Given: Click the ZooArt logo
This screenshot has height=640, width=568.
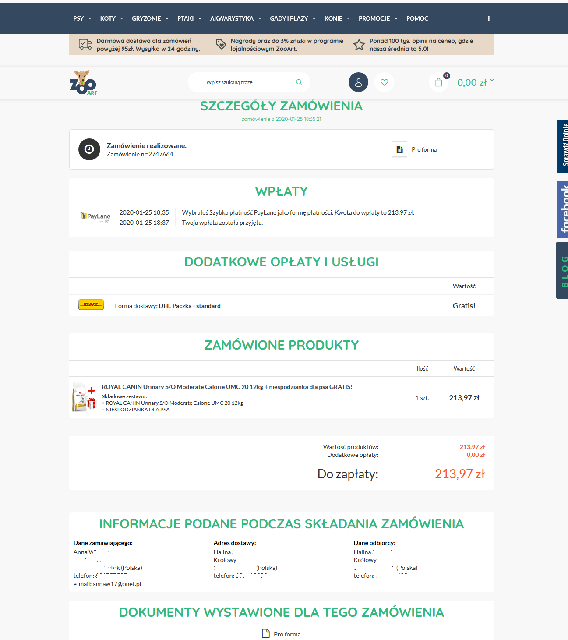Looking at the screenshot, I should [x=84, y=83].
